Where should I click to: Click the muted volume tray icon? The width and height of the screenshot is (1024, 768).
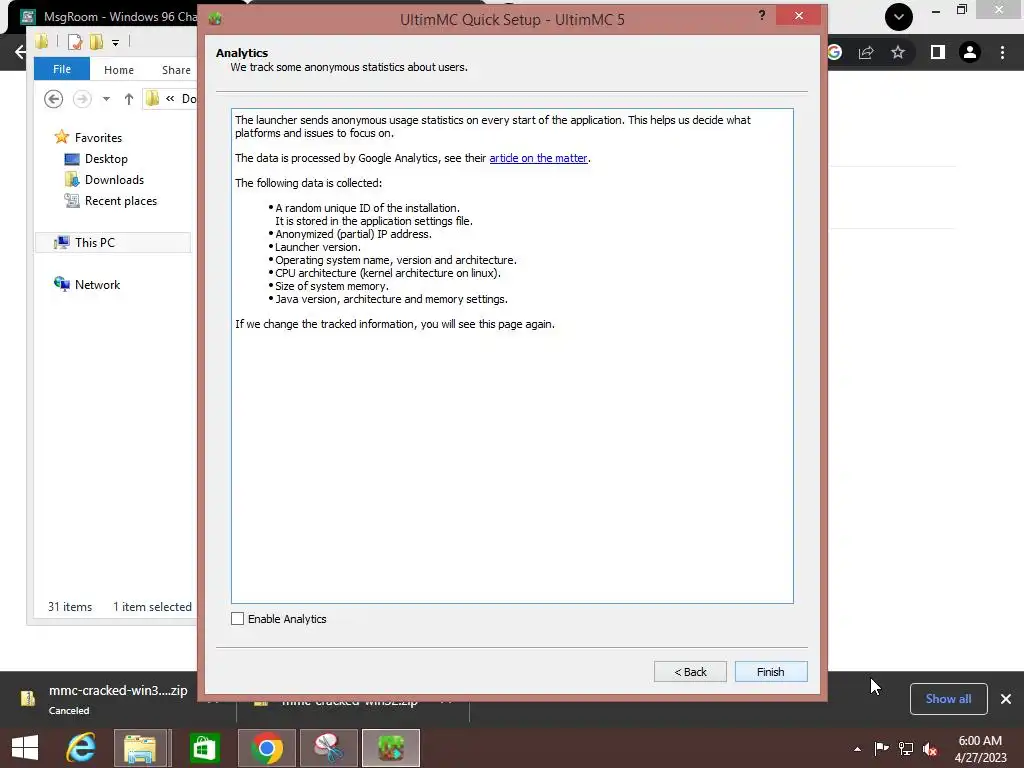point(930,748)
